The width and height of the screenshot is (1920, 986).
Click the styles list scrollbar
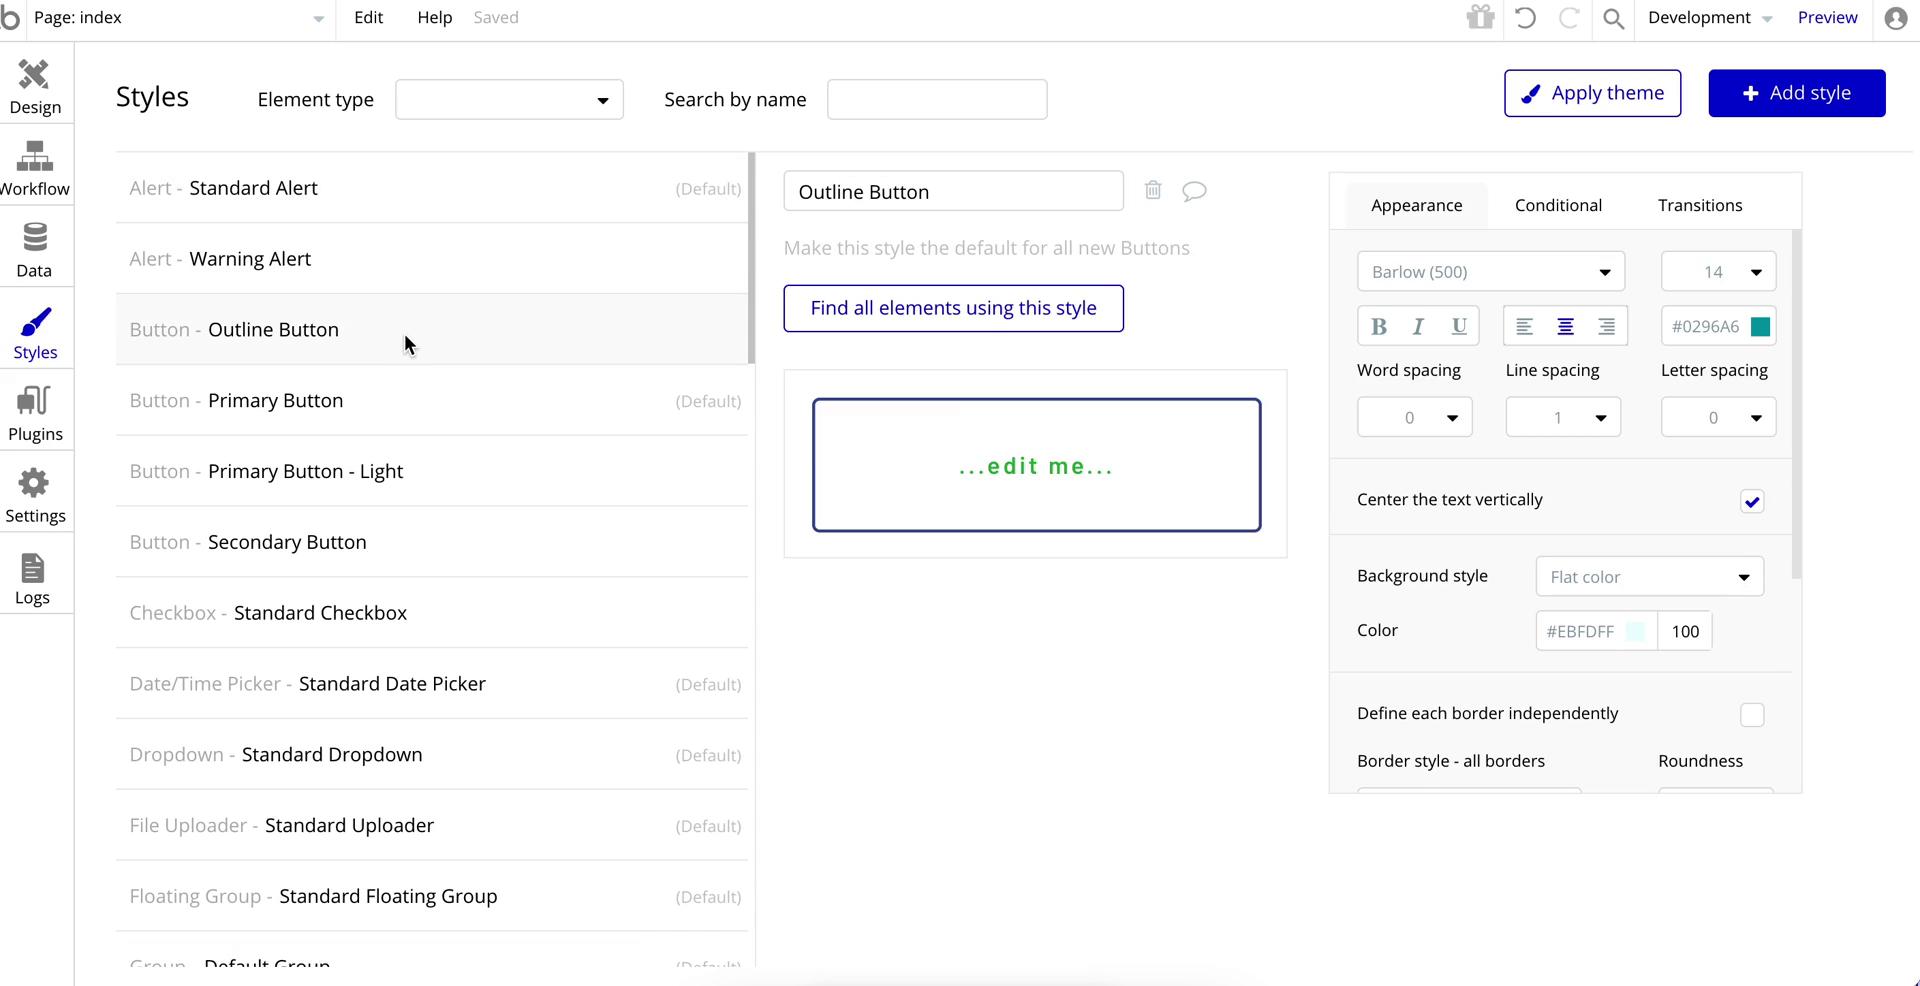(752, 258)
